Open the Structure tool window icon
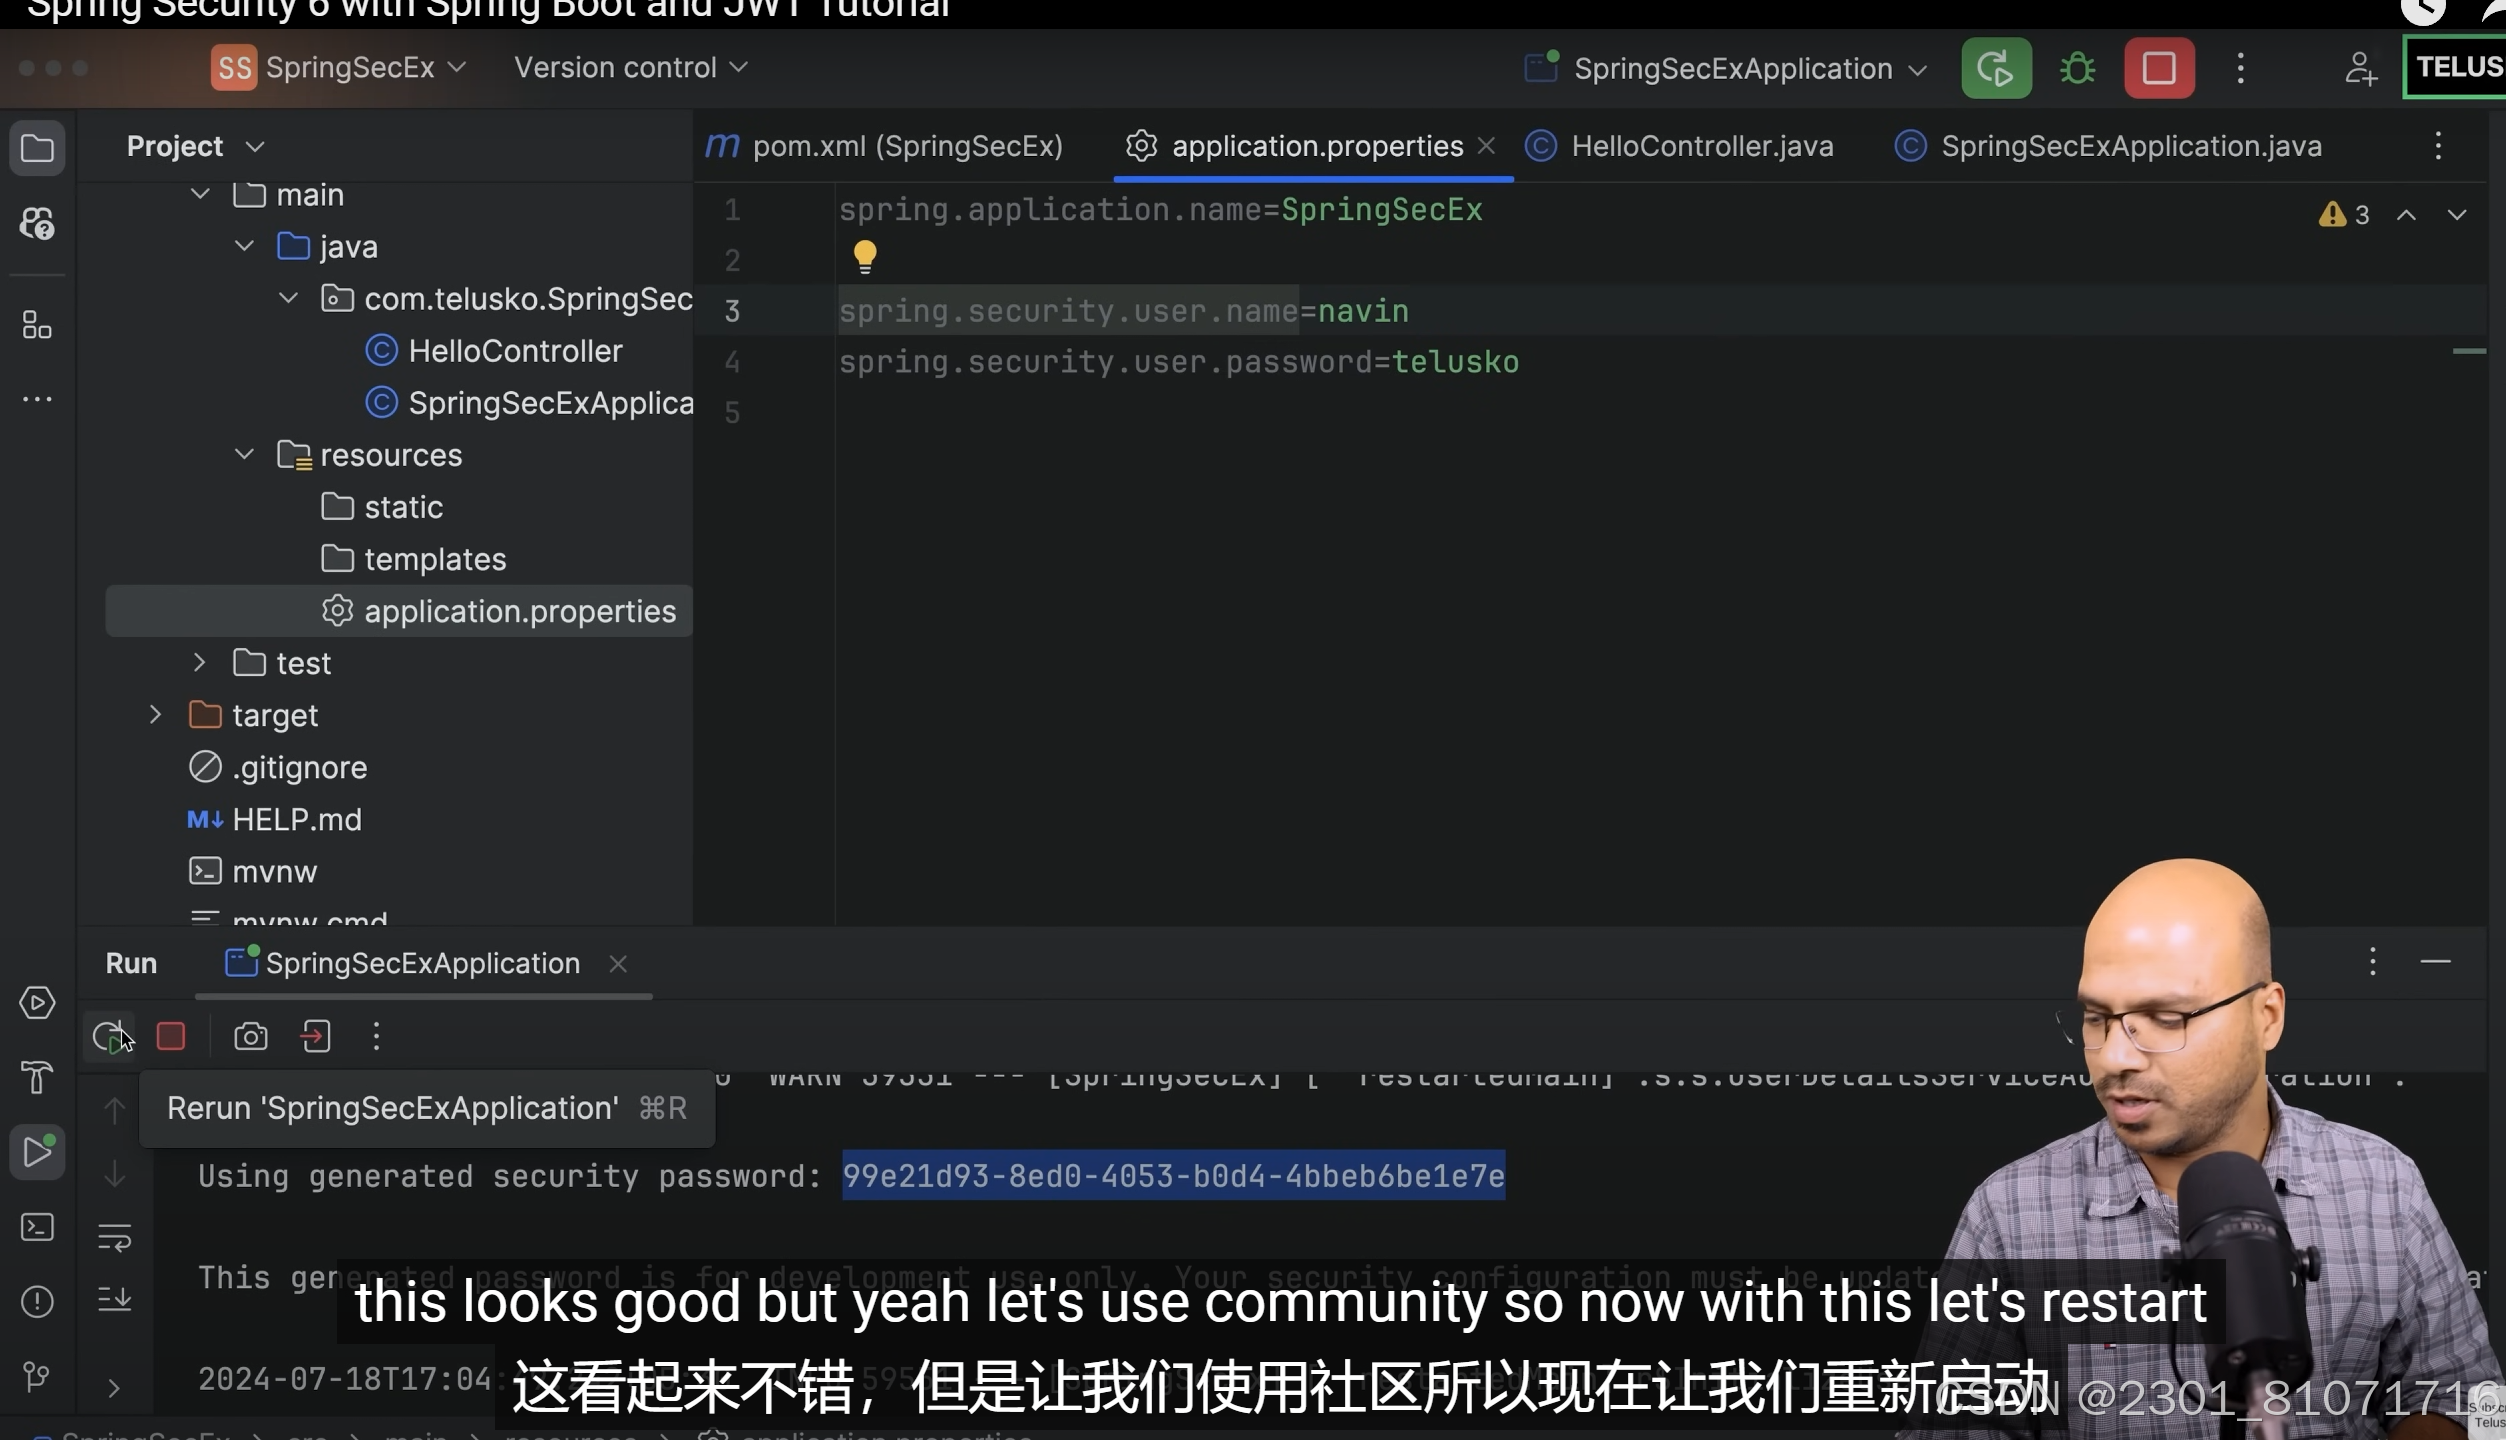2506x1440 pixels. click(37, 325)
